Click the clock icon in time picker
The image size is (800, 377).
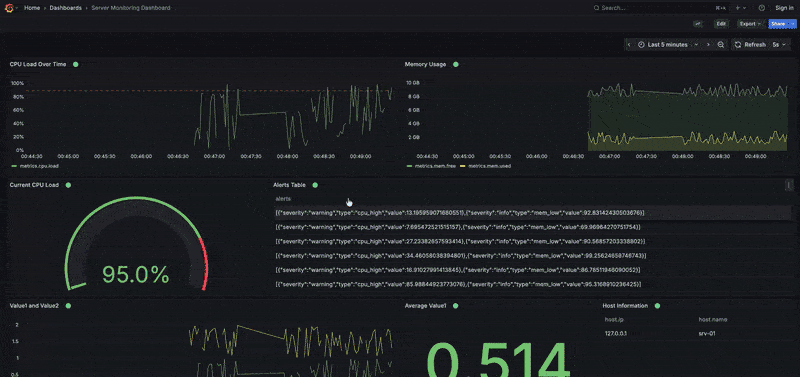pos(641,44)
